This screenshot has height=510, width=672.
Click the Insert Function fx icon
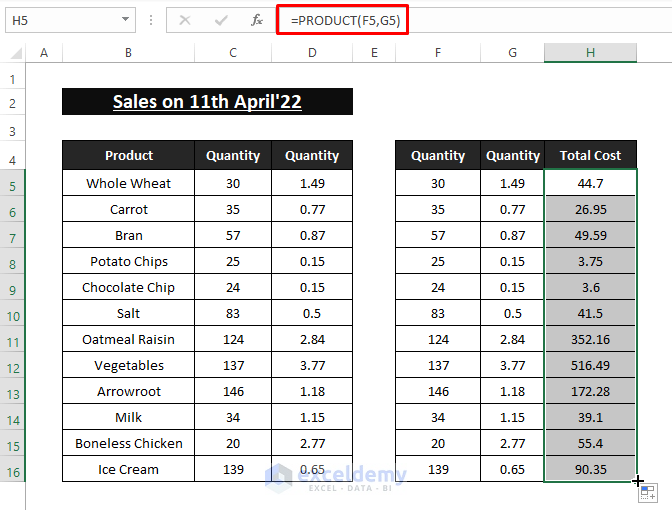pyautogui.click(x=257, y=20)
